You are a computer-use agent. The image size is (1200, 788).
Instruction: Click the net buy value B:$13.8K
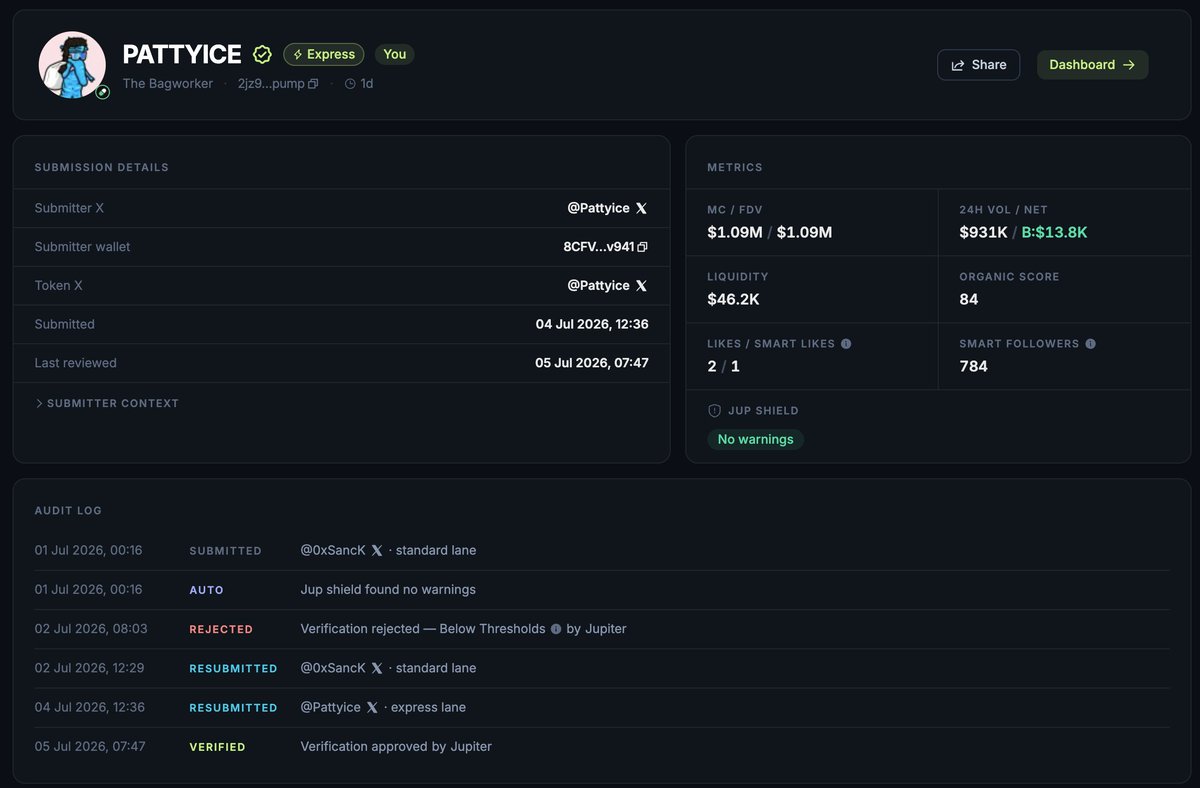point(1054,232)
